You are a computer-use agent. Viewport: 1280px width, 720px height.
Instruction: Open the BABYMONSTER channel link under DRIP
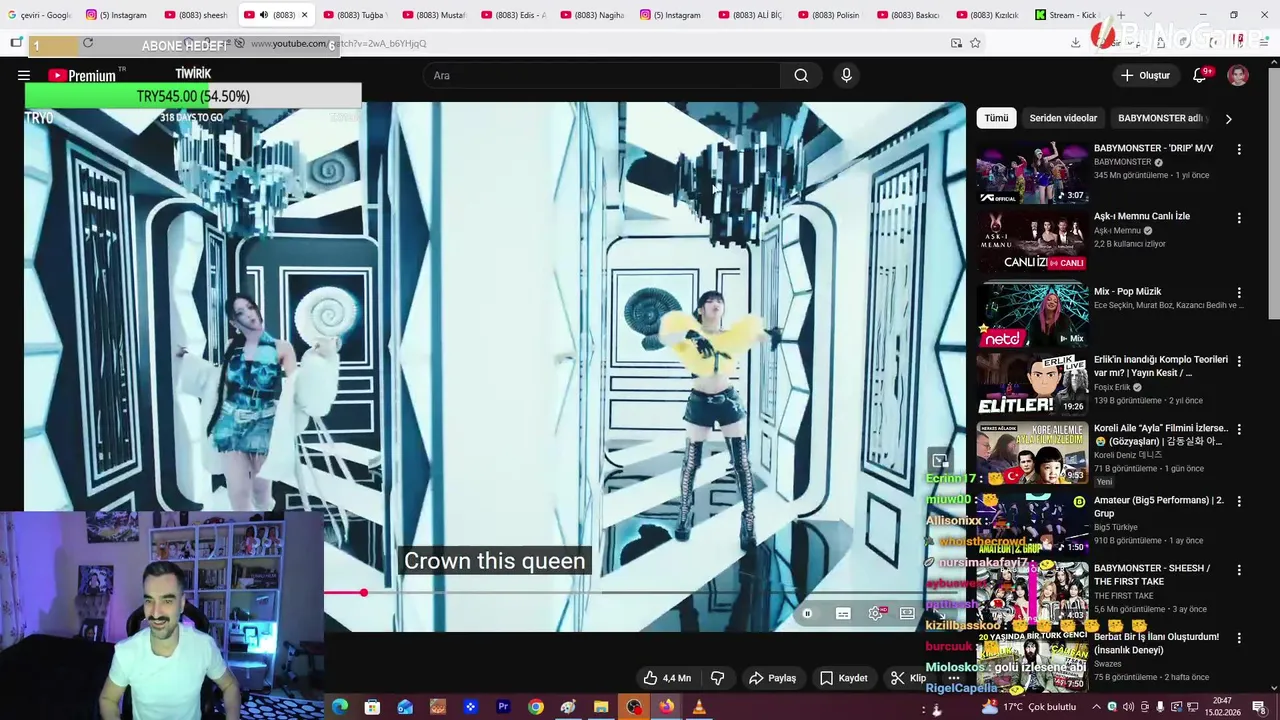[x=1122, y=162]
